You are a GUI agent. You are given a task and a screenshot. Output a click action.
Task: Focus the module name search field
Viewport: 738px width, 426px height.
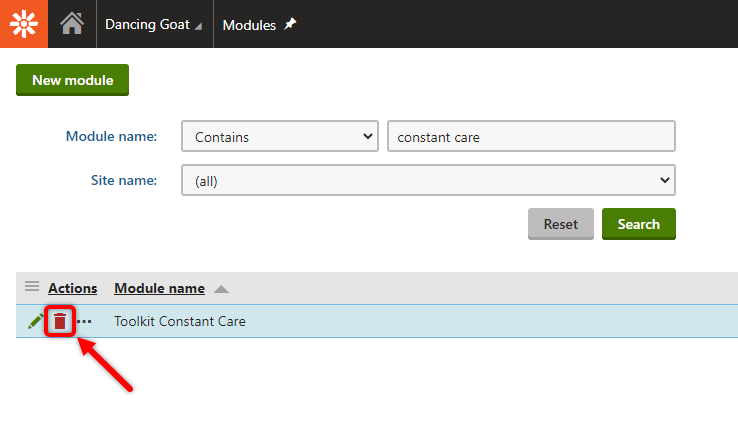pos(531,137)
